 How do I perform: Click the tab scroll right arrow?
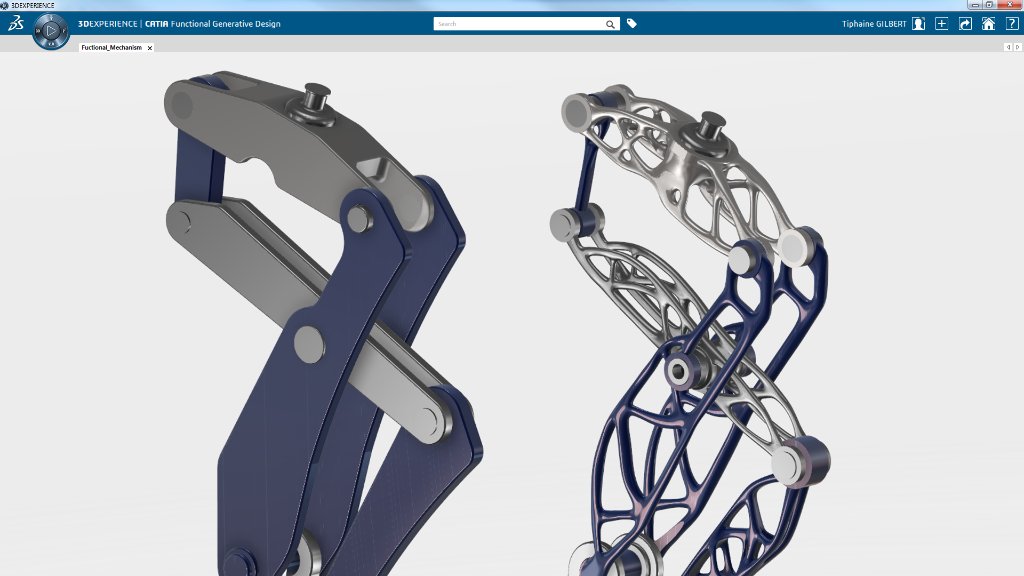pos(1017,47)
